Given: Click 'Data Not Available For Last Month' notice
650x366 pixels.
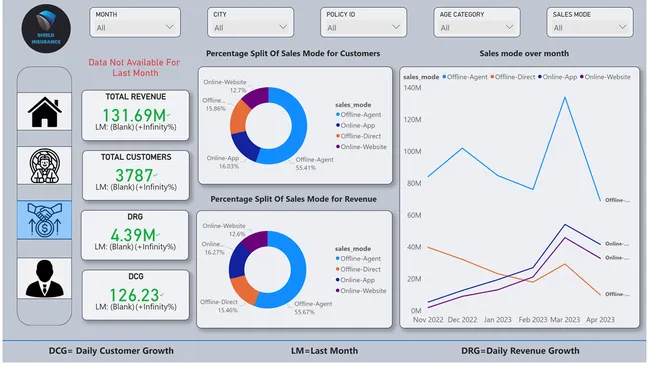Looking at the screenshot, I should [134, 68].
